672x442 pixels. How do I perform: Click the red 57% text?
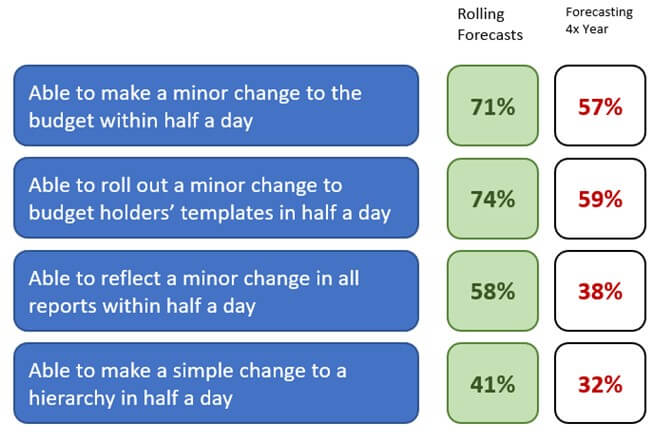[x=600, y=107]
